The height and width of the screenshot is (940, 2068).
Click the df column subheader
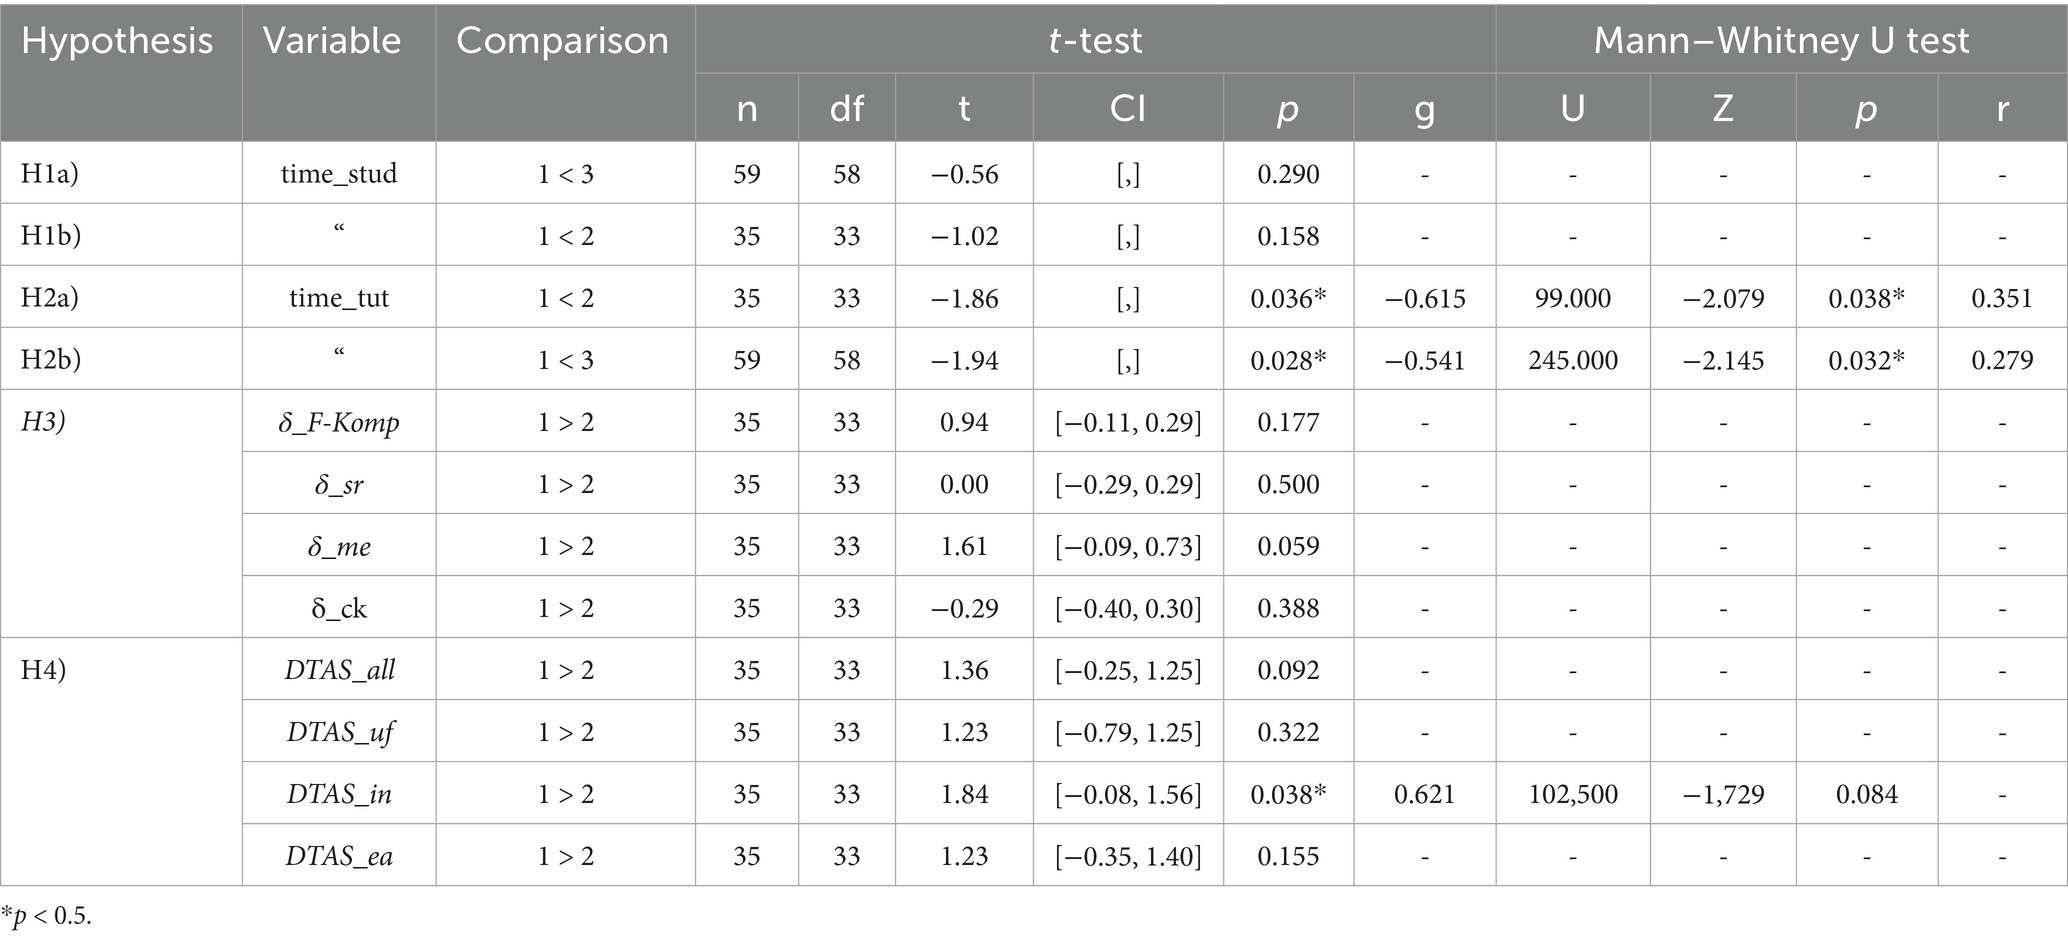pos(846,108)
